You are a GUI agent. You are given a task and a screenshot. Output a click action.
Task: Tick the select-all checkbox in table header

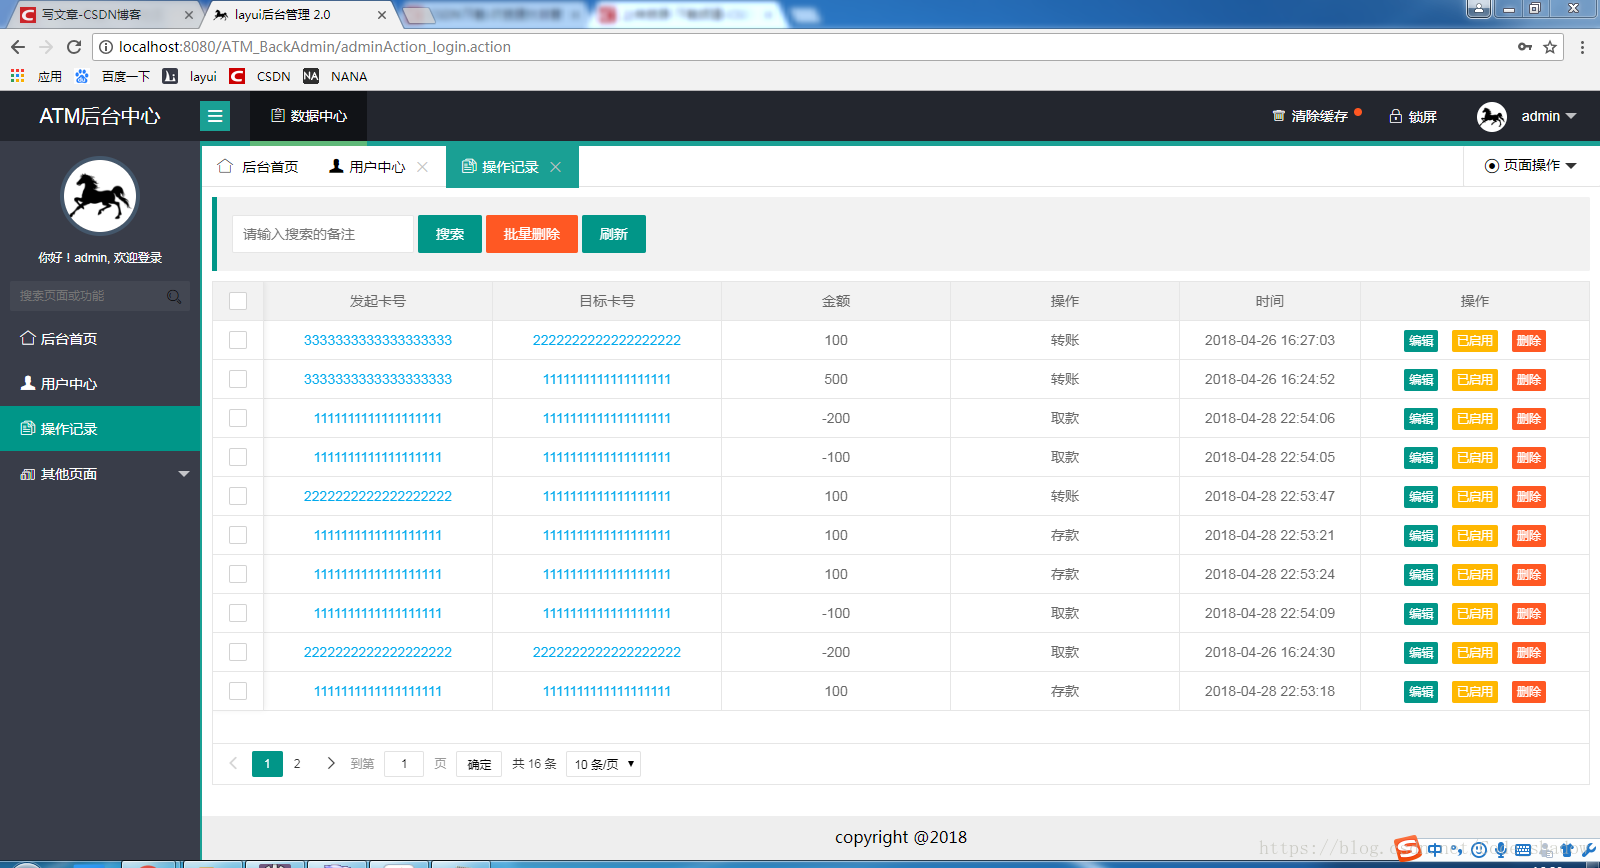(x=238, y=301)
